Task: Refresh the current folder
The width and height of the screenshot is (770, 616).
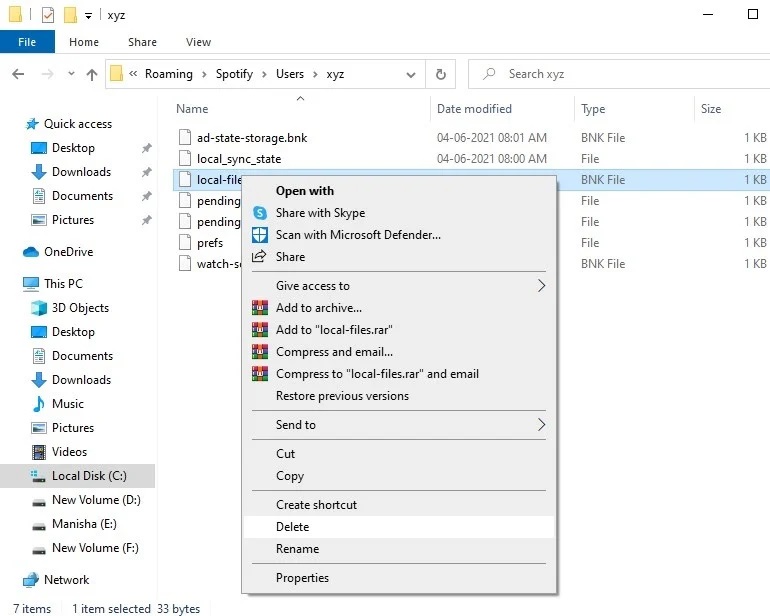Action: tap(440, 74)
